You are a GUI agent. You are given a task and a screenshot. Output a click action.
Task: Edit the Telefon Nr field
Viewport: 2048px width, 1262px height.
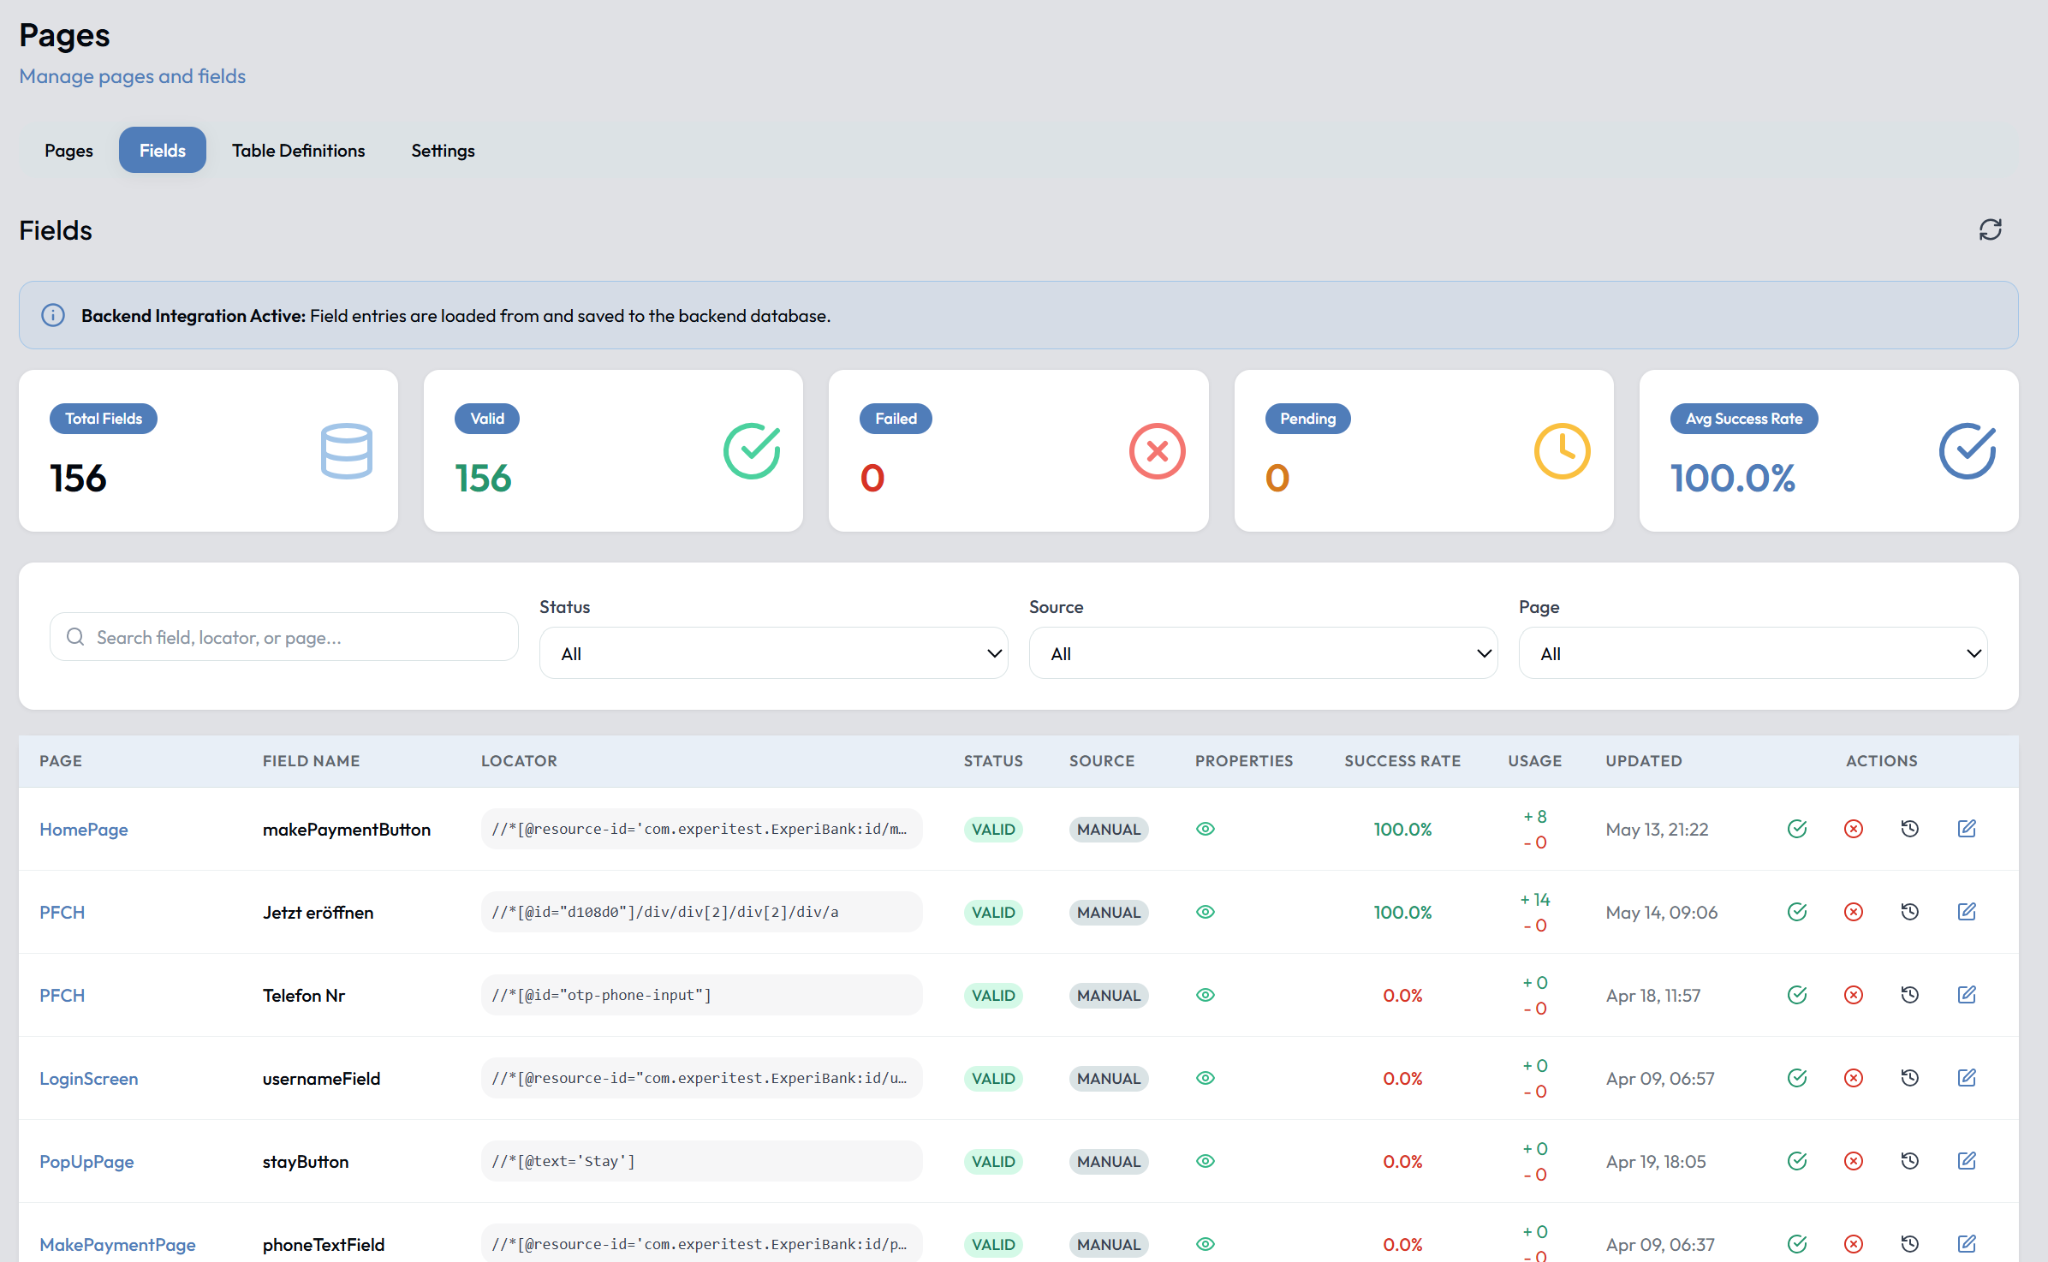coord(1966,995)
